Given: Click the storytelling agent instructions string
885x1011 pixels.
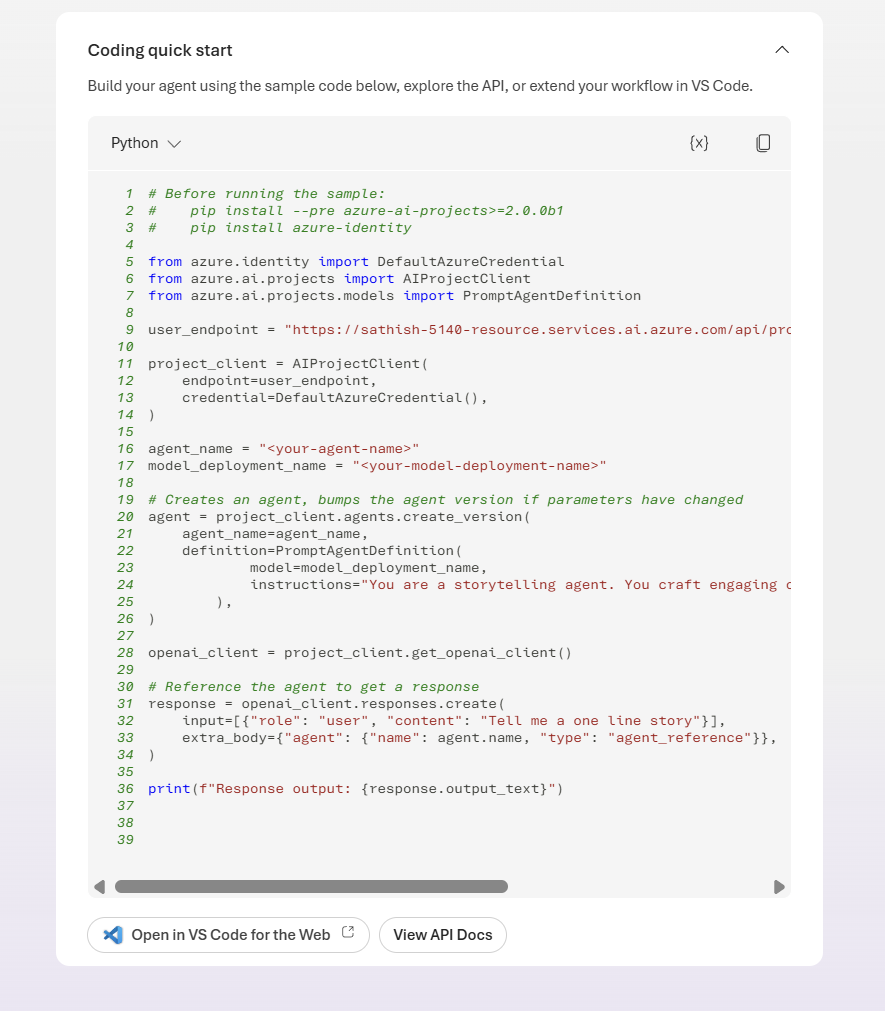Looking at the screenshot, I should point(576,585).
